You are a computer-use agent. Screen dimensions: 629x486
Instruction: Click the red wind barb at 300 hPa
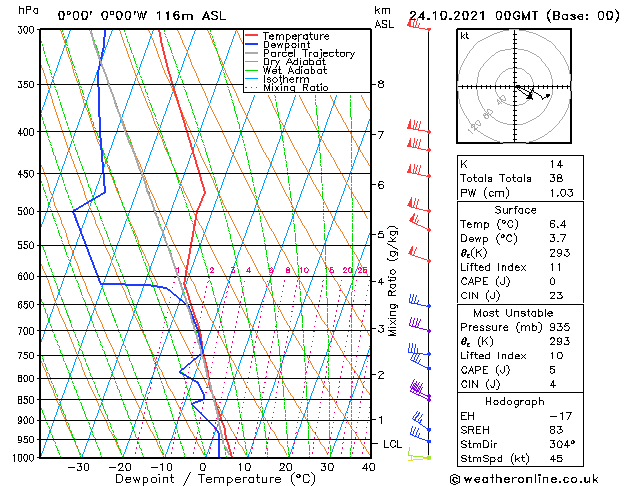[x=419, y=24]
